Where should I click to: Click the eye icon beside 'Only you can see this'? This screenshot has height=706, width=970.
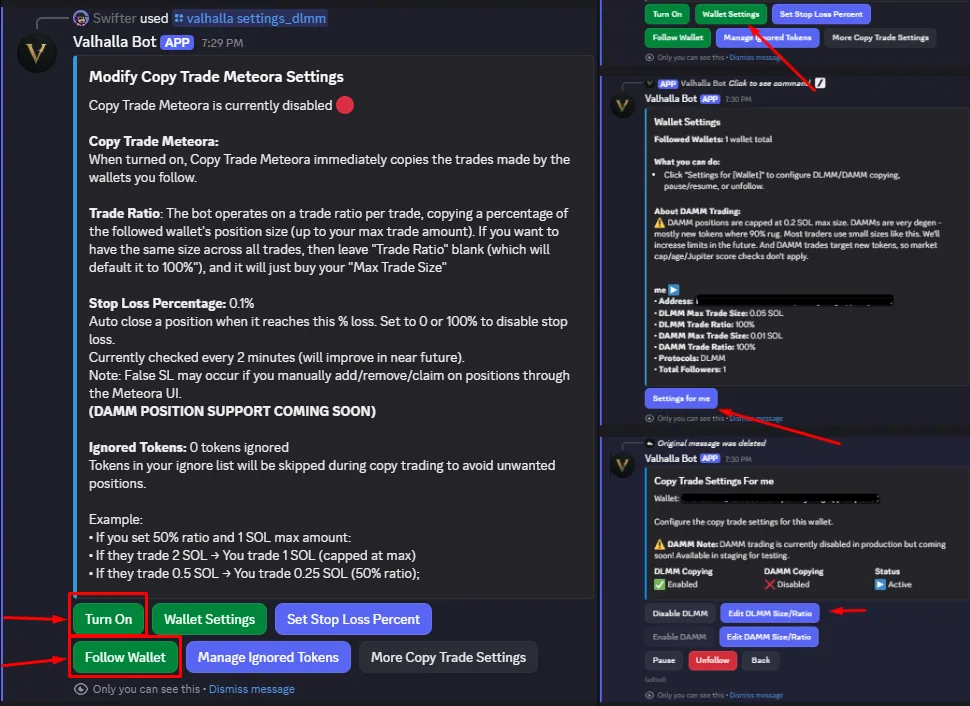coord(80,689)
